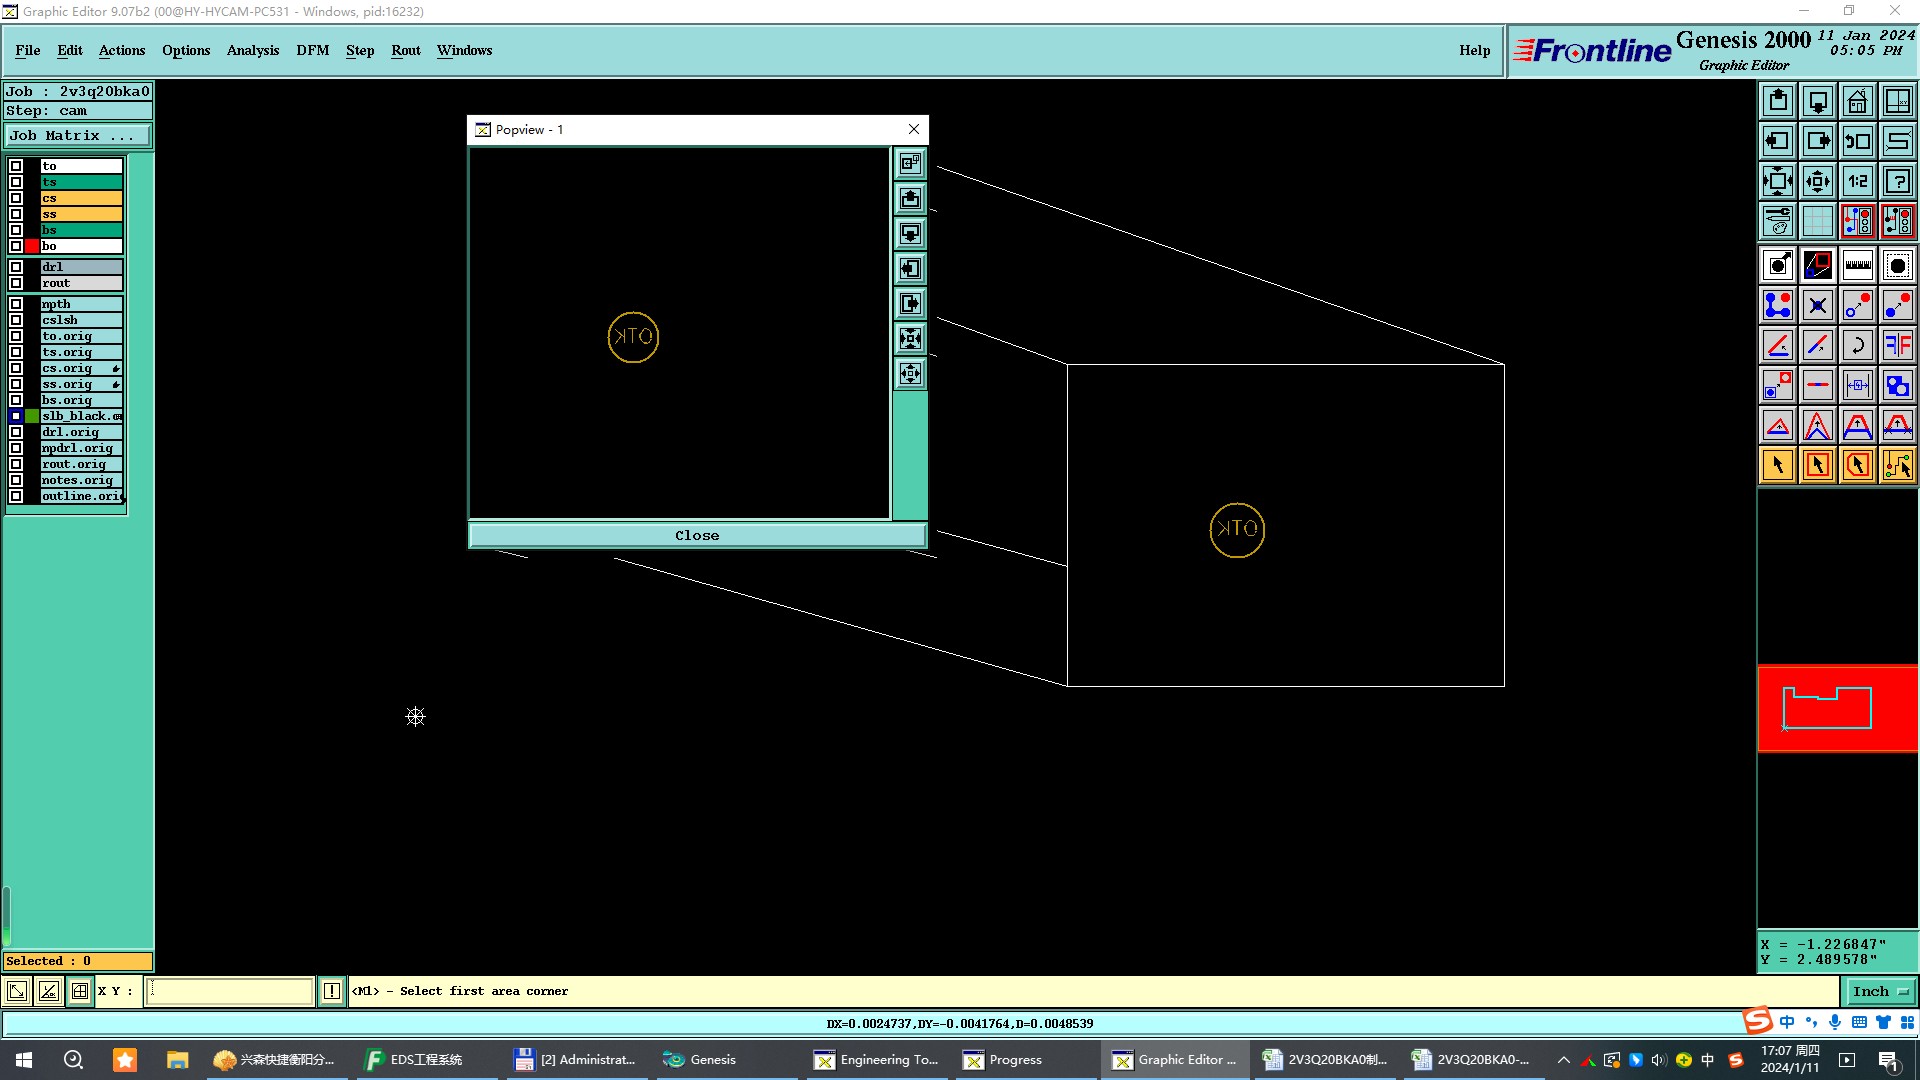1920x1080 pixels.
Task: Open the Help menu
Action: 1475,50
